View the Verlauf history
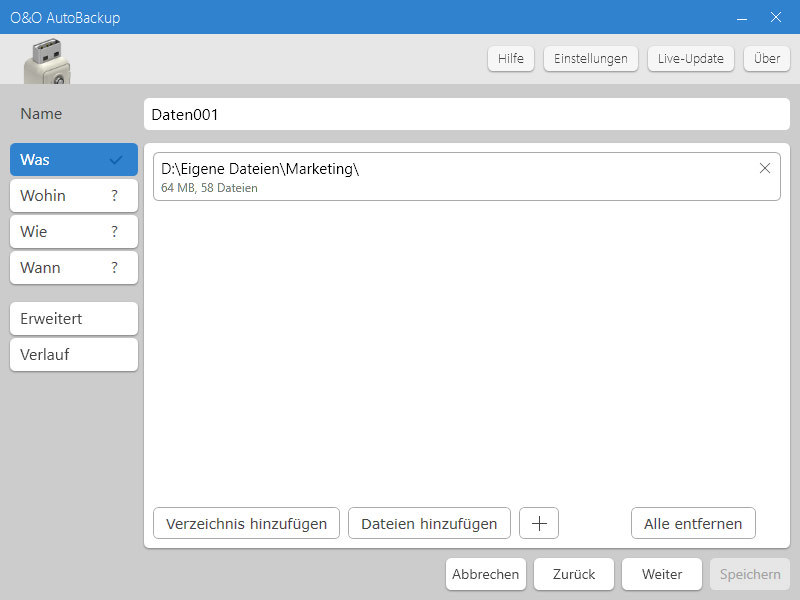 [74, 355]
